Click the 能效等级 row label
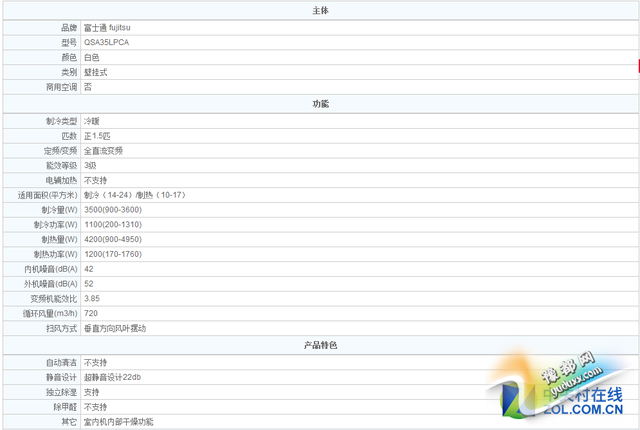 pyautogui.click(x=61, y=165)
